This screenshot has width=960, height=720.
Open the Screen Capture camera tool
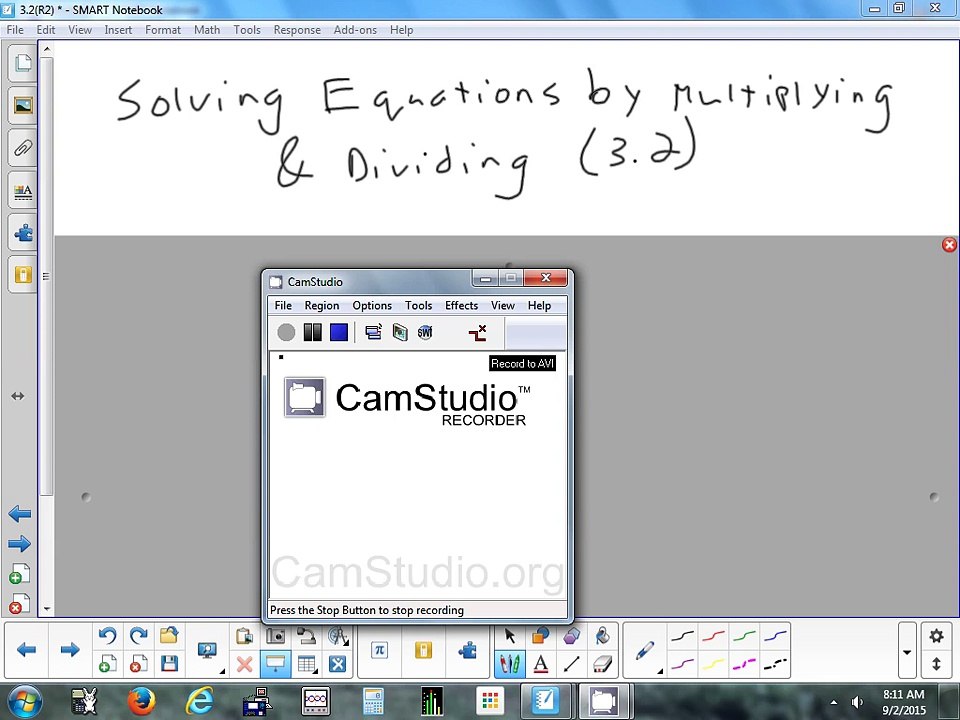(x=276, y=636)
